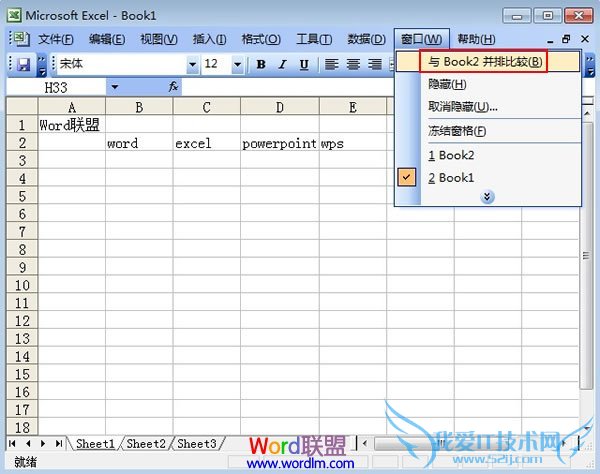Click Select All corner box
600x474 pixels.
pyautogui.click(x=22, y=106)
